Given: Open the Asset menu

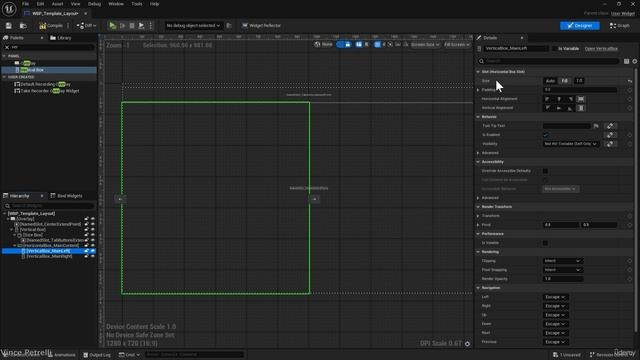Looking at the screenshot, I should pos(57,4).
